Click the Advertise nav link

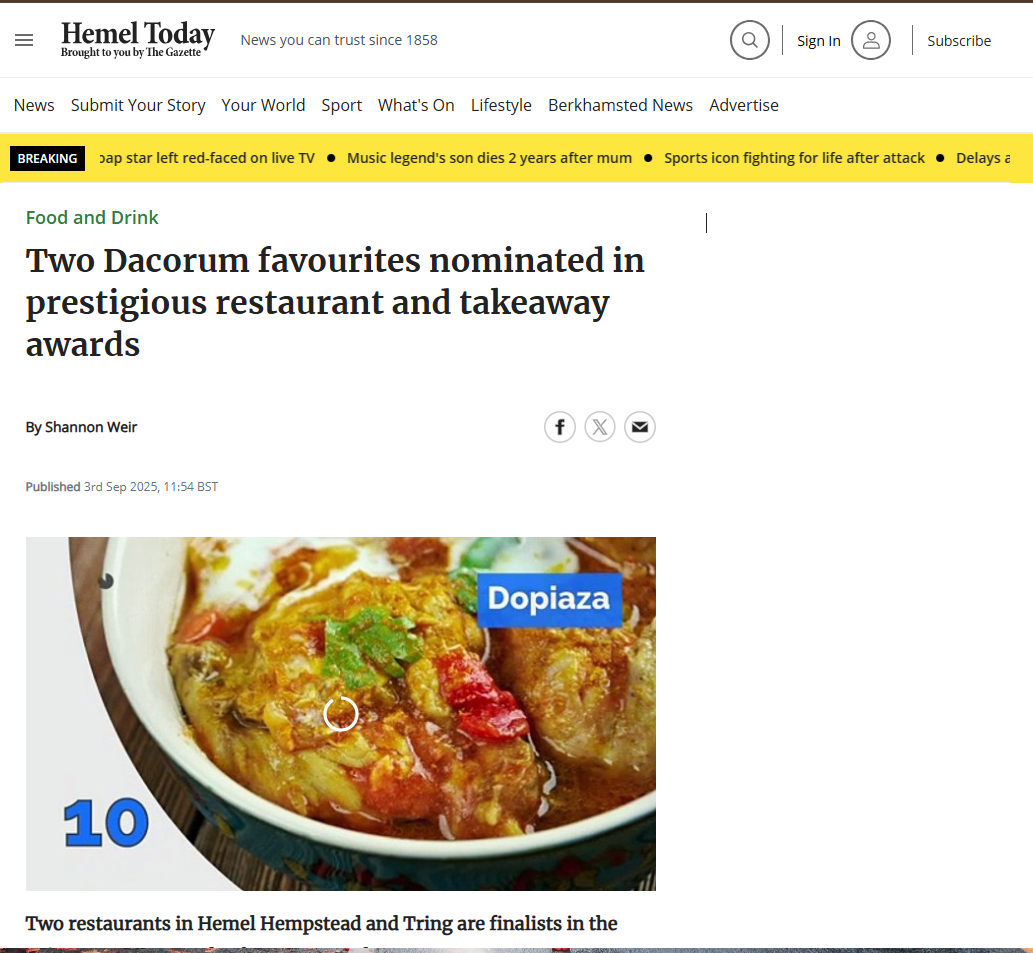point(743,105)
